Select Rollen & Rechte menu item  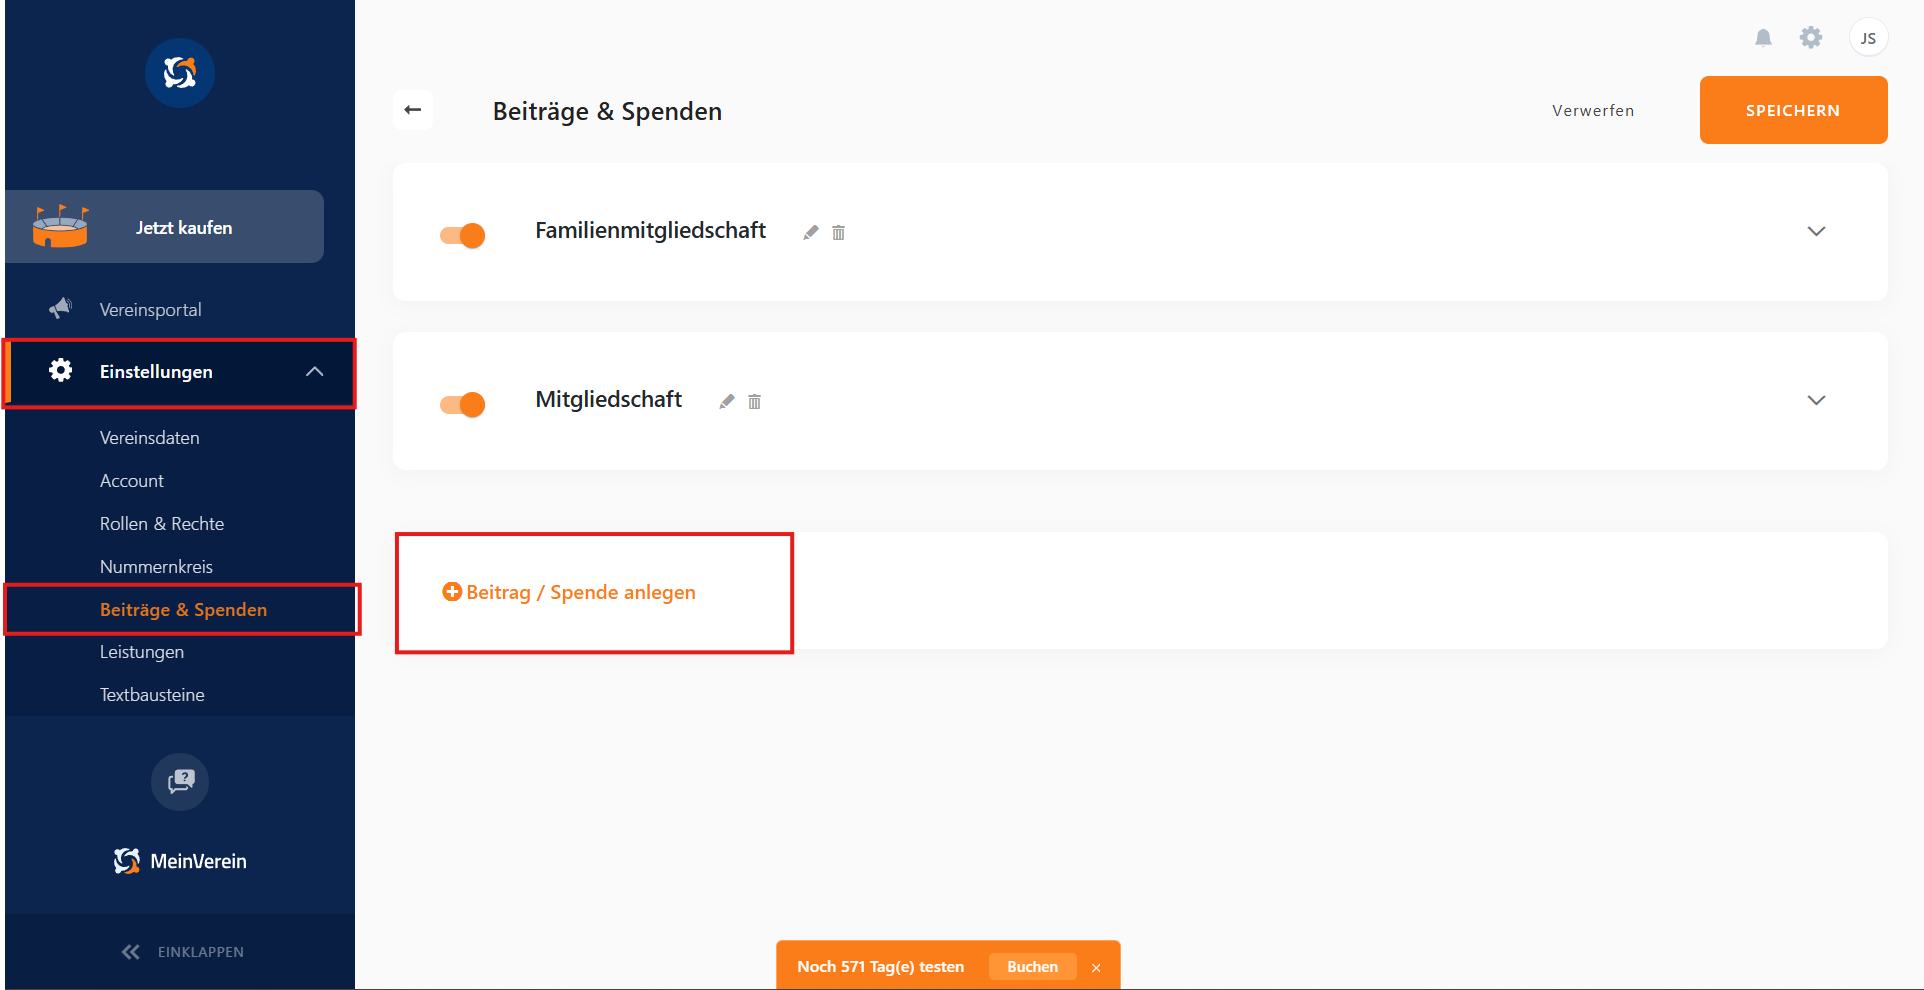click(162, 524)
